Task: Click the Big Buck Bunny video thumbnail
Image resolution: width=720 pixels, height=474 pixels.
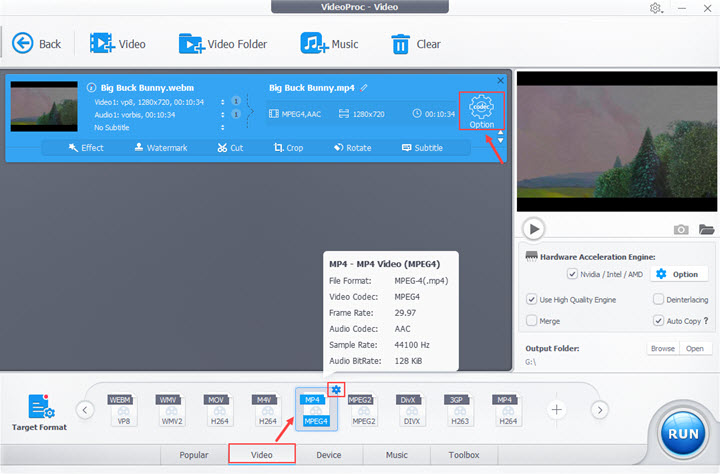Action: 44,107
